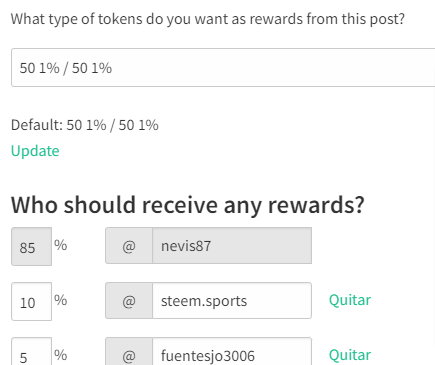This screenshot has width=435, height=365.
Task: Edit the fuentesjo3006 beneficiary username field
Action: [x=232, y=352]
